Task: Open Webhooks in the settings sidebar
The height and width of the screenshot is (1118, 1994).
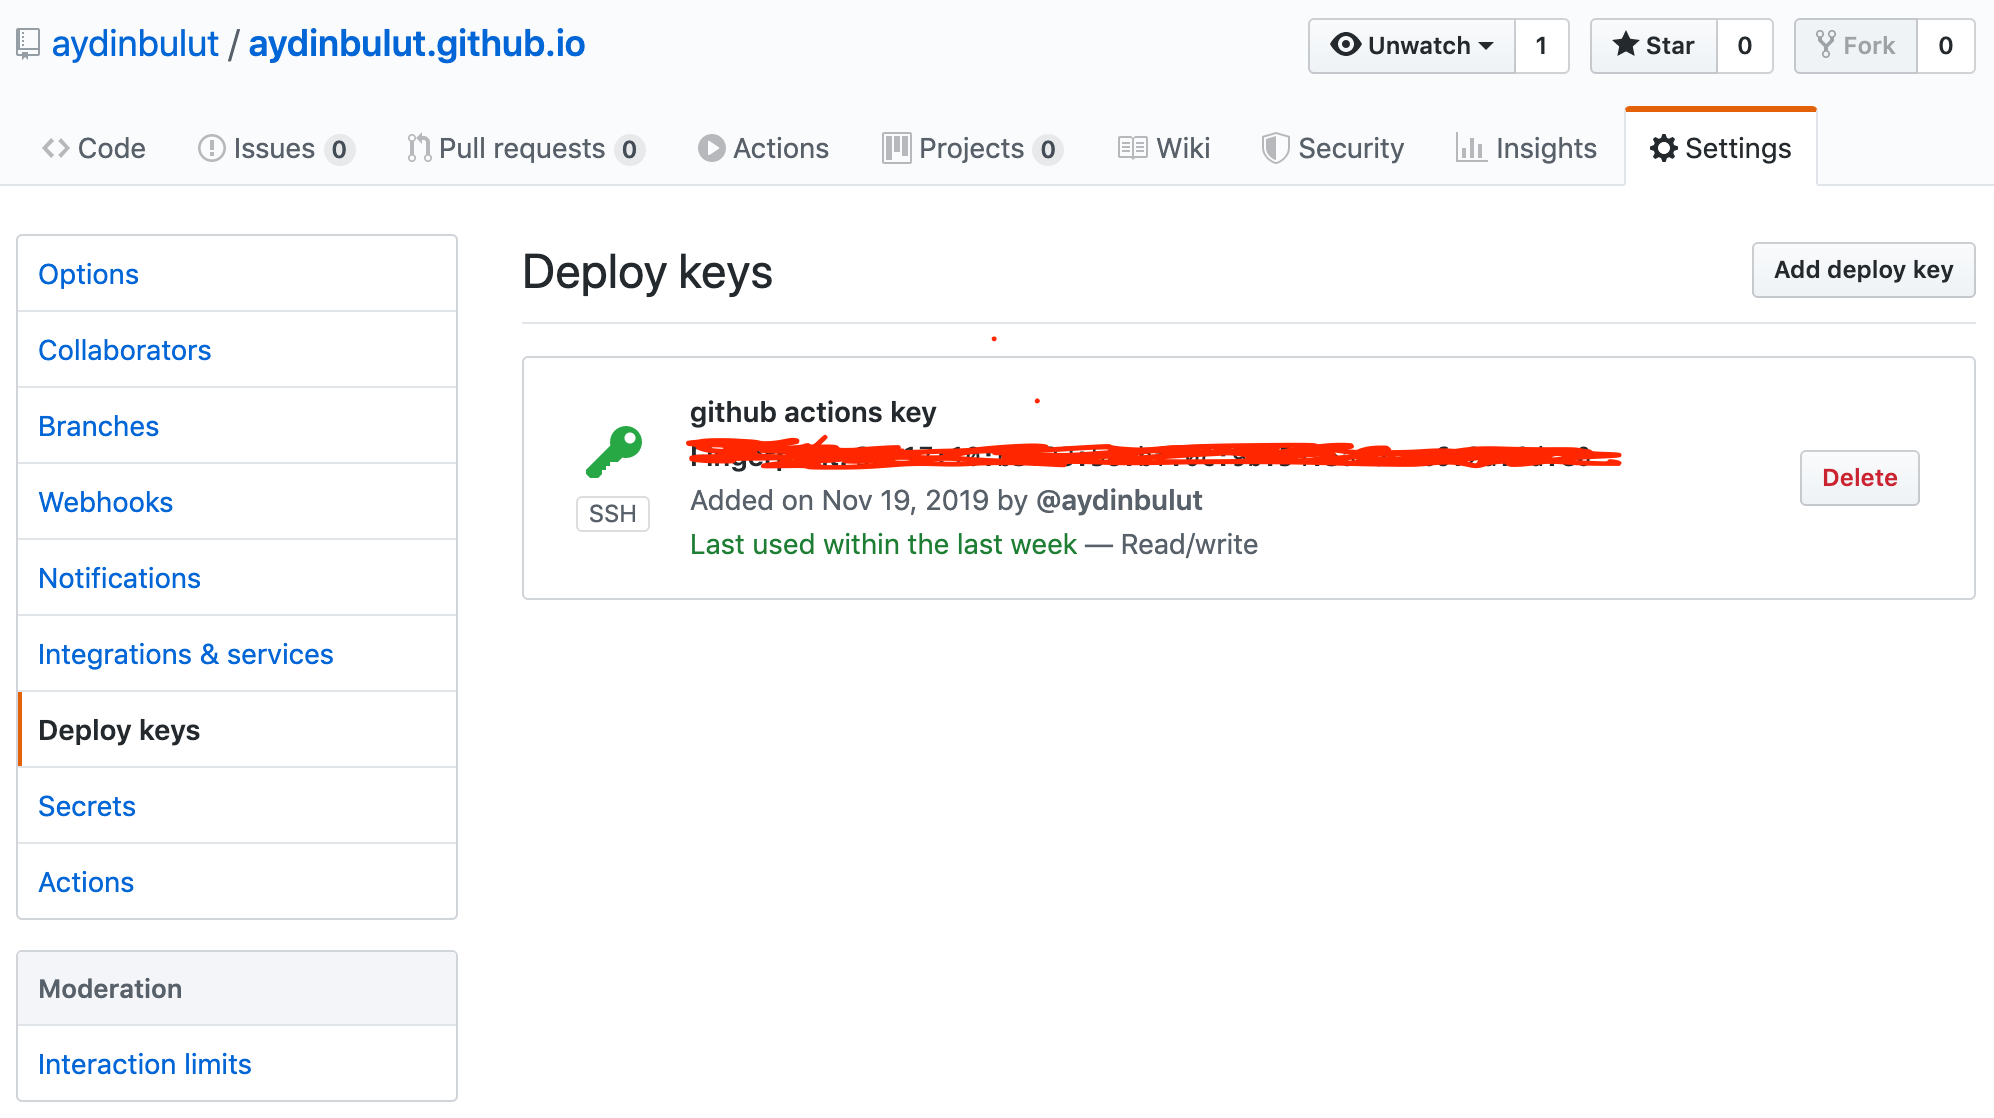Action: pyautogui.click(x=237, y=502)
